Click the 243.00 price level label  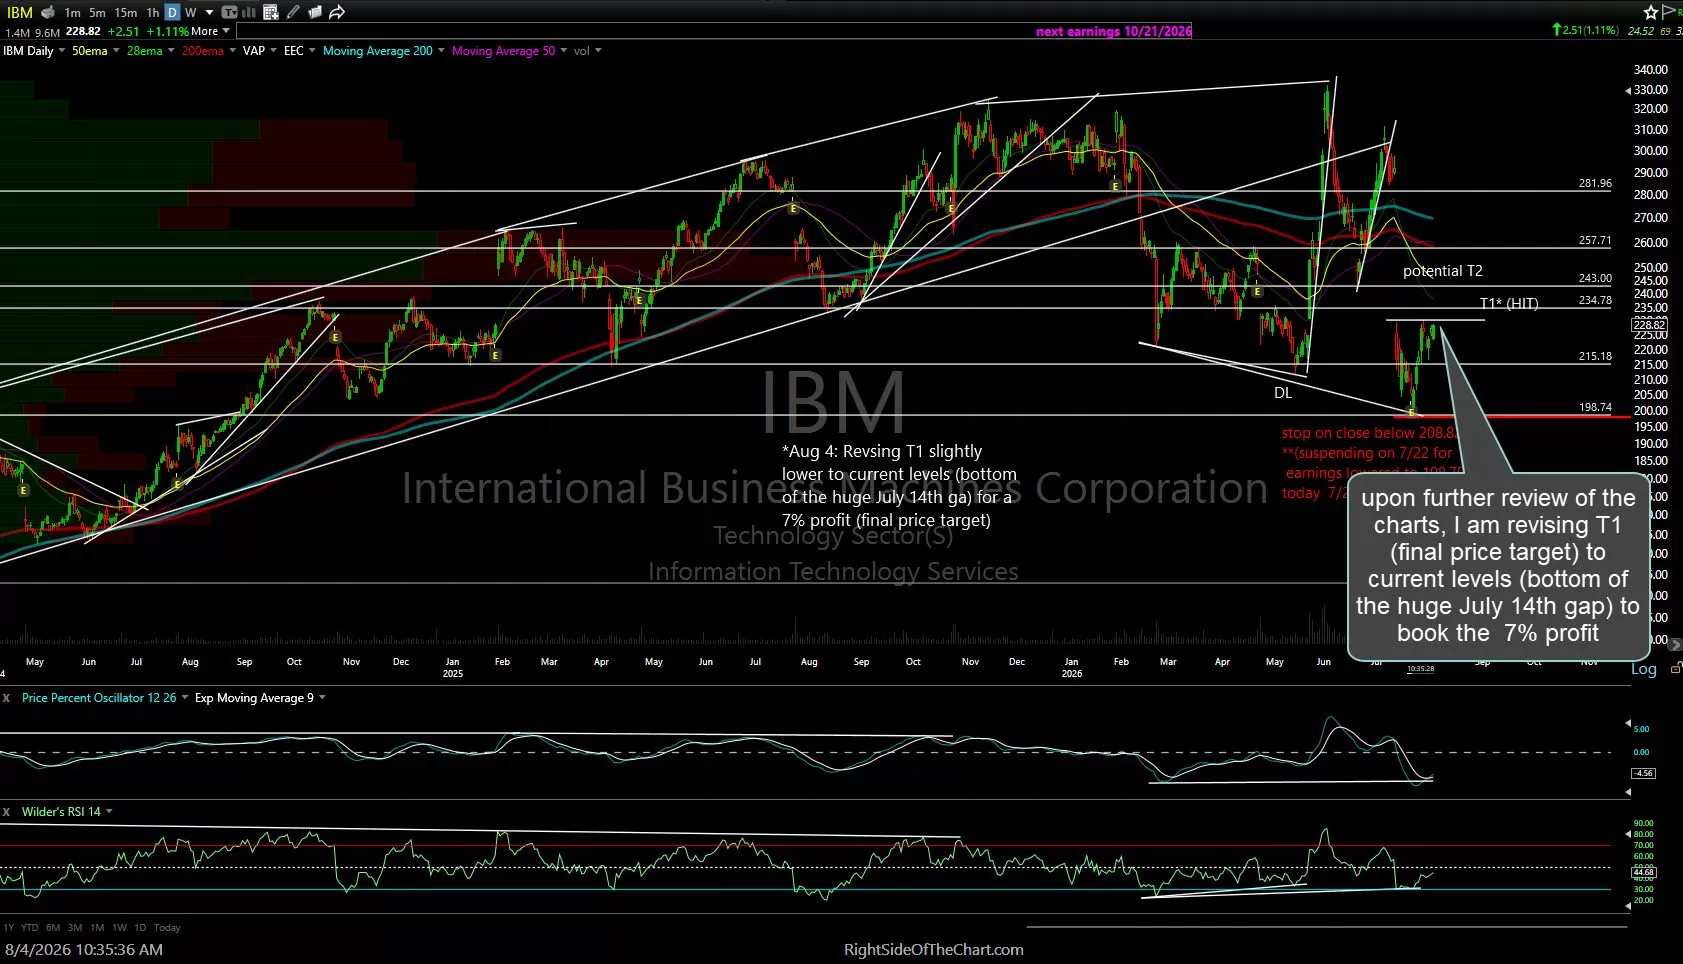click(x=1595, y=278)
